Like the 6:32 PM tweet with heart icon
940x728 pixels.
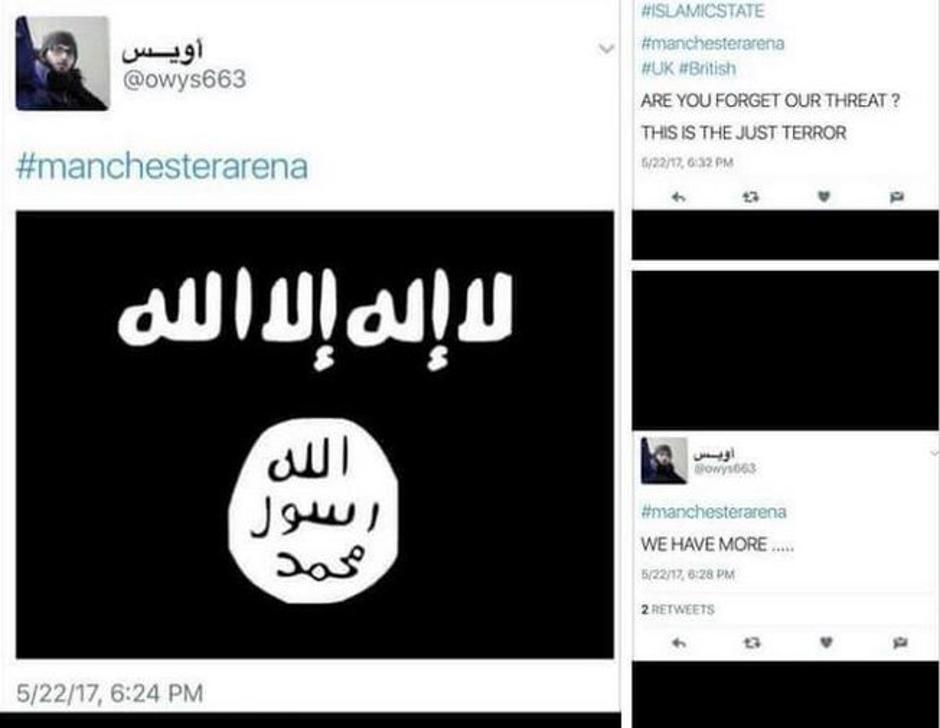[825, 197]
